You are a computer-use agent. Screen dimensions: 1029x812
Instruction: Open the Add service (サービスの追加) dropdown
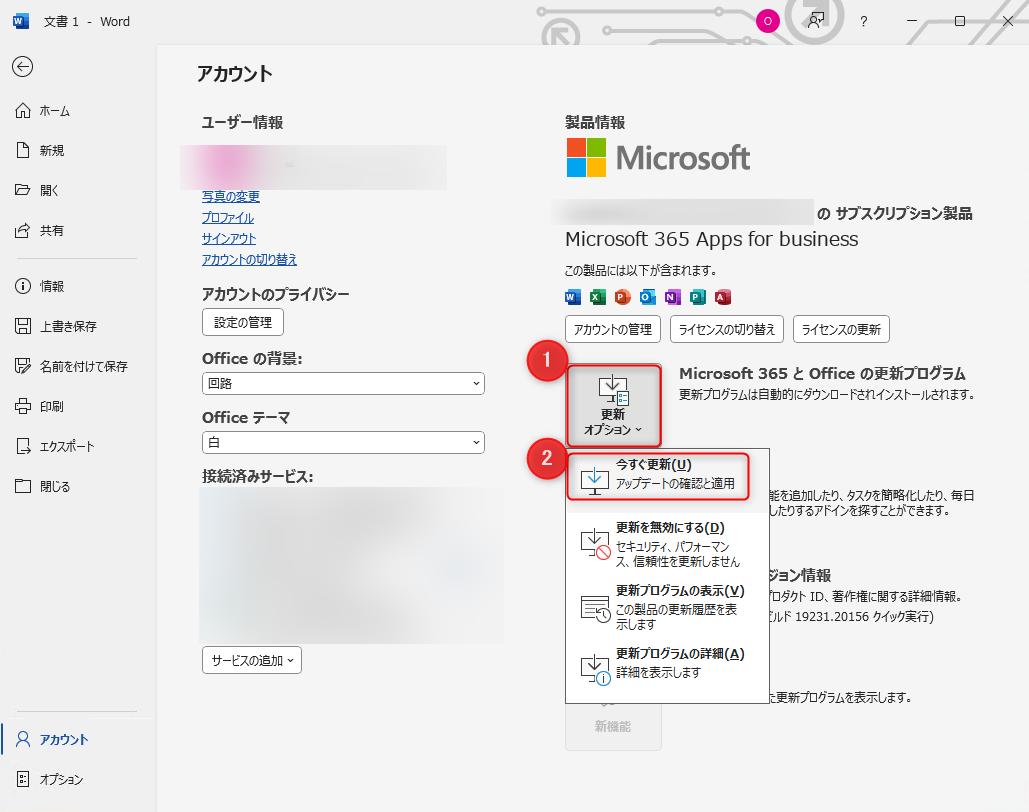pyautogui.click(x=251, y=660)
